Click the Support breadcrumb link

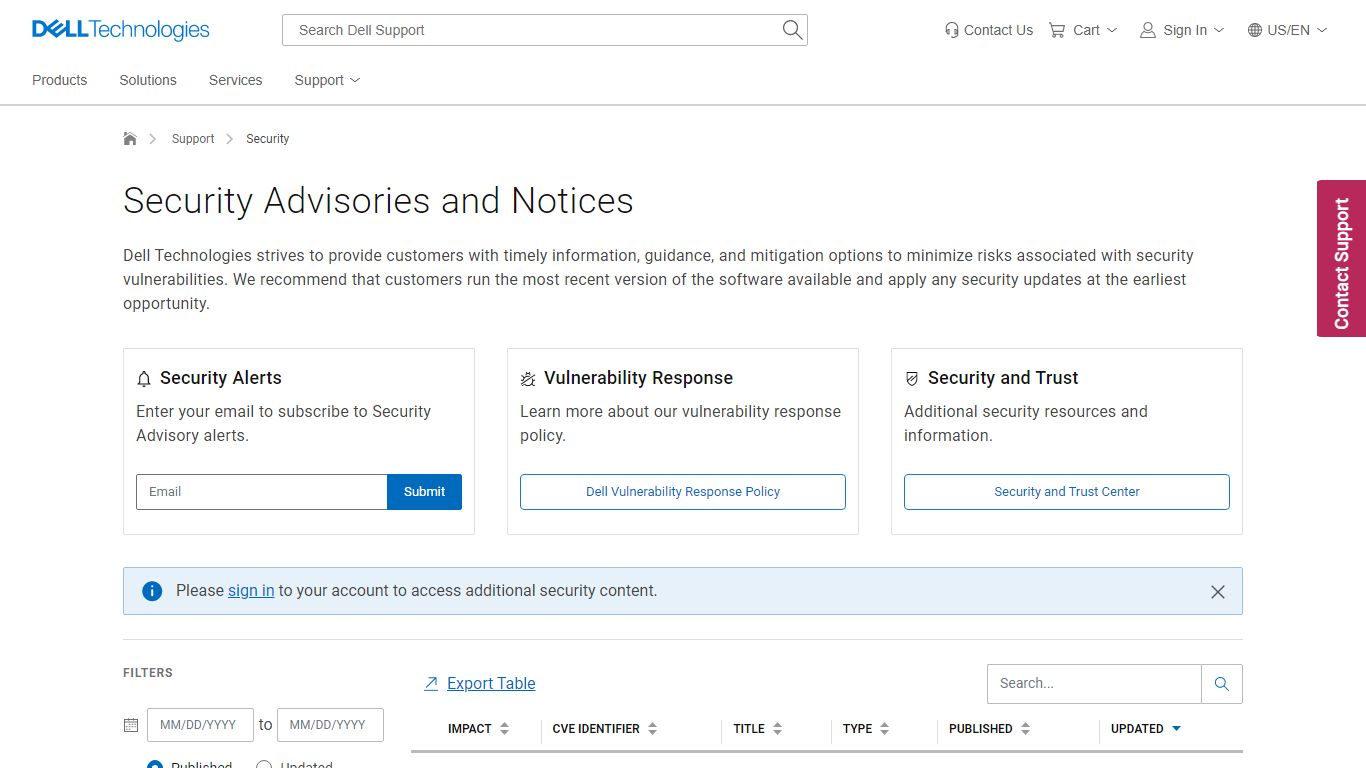(x=193, y=139)
